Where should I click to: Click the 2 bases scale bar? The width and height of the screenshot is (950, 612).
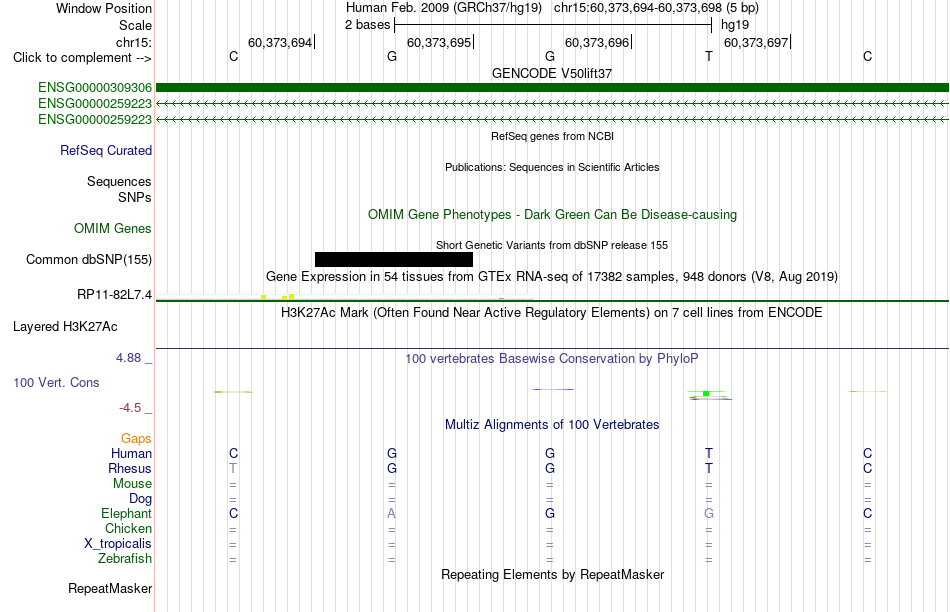pos(553,25)
